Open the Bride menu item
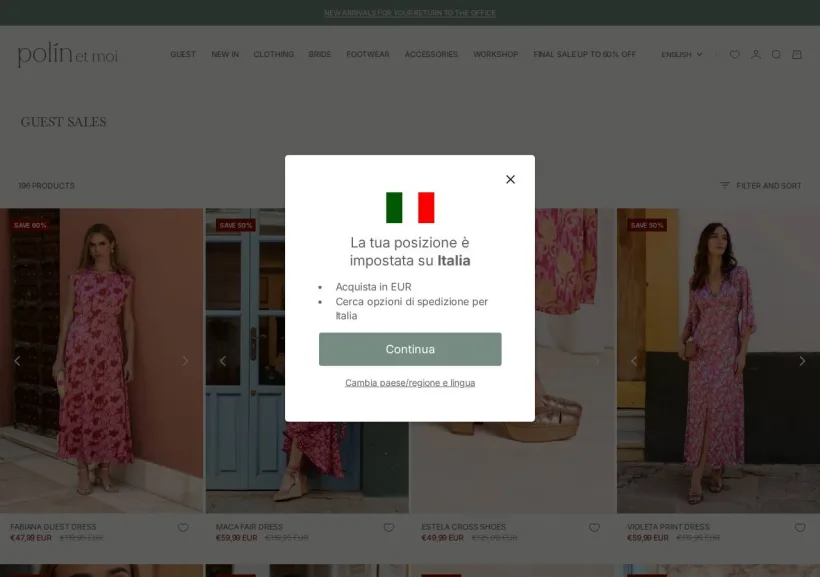The height and width of the screenshot is (577, 820). coord(320,54)
